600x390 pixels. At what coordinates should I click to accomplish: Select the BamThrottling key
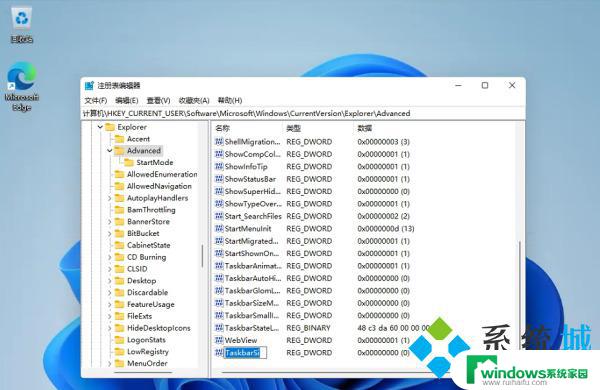pos(145,210)
